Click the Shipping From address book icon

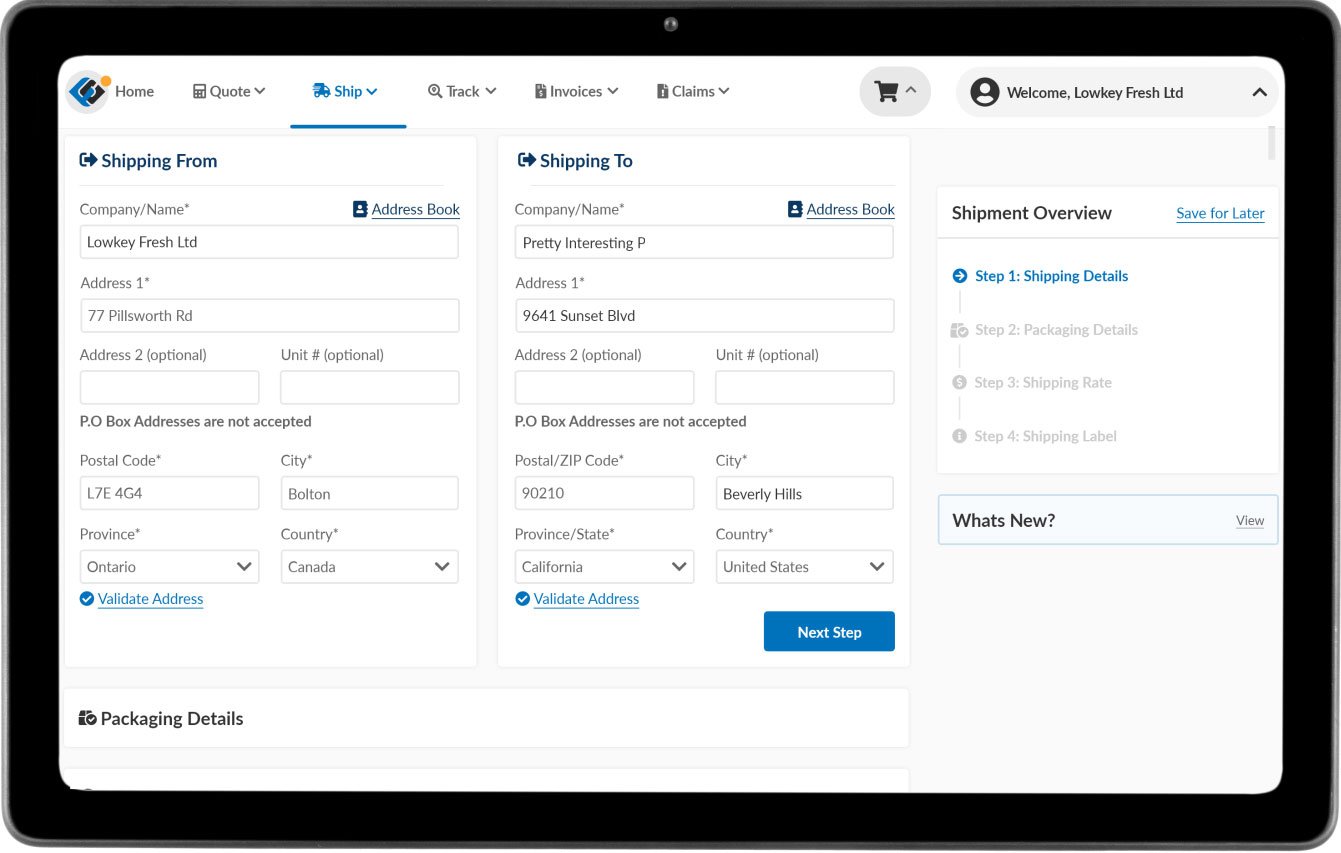pyautogui.click(x=360, y=209)
